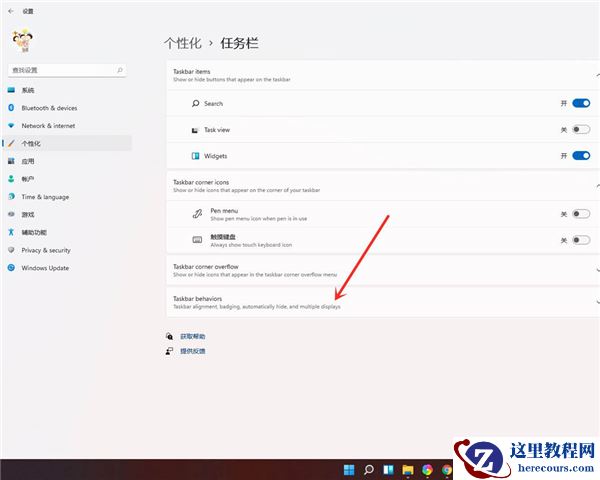Collapse the Taskbar corner icons section
Screen dimensions: 600x480
(383, 186)
